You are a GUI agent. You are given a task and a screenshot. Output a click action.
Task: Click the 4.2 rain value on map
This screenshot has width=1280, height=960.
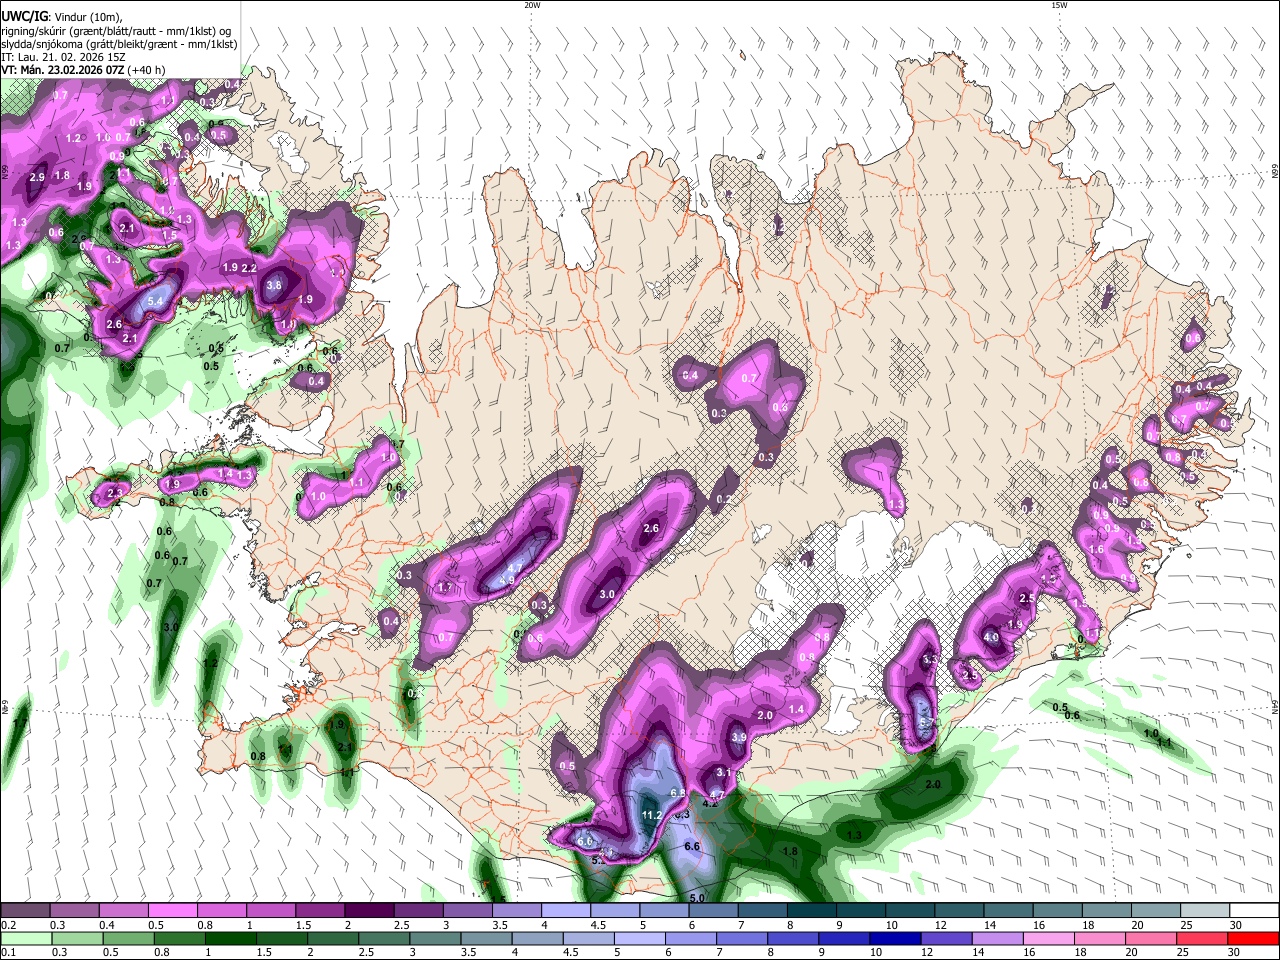pyautogui.click(x=711, y=803)
